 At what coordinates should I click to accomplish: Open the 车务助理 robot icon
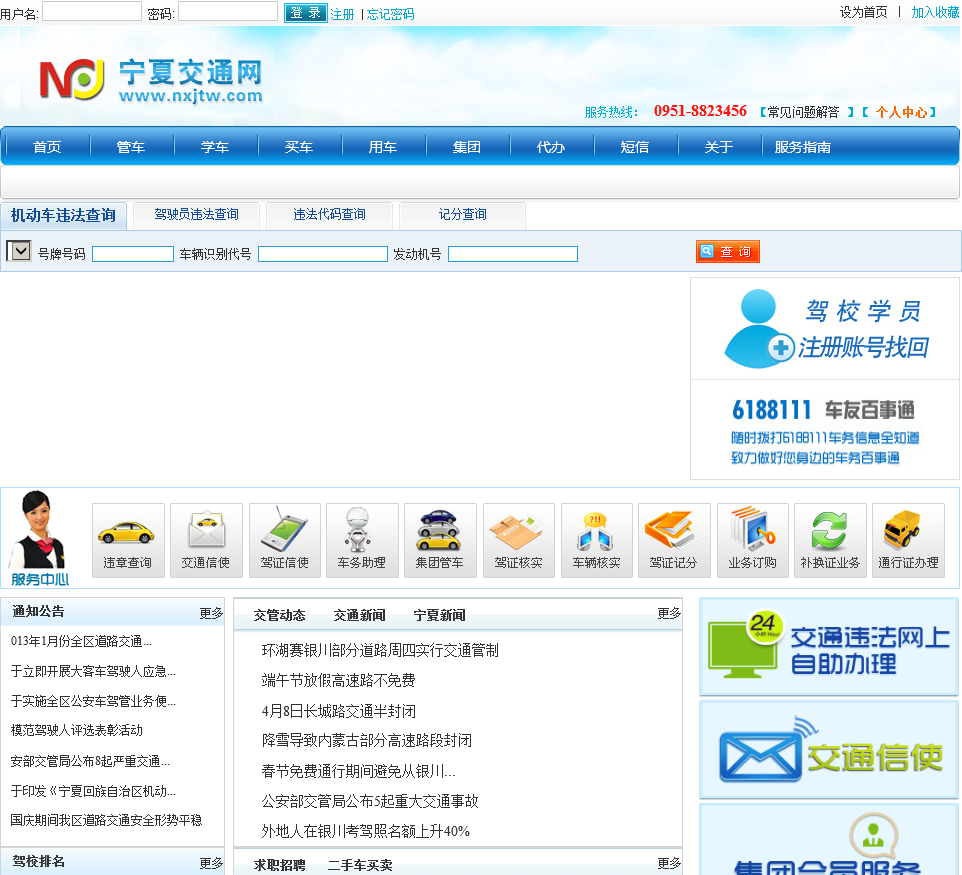tap(362, 540)
